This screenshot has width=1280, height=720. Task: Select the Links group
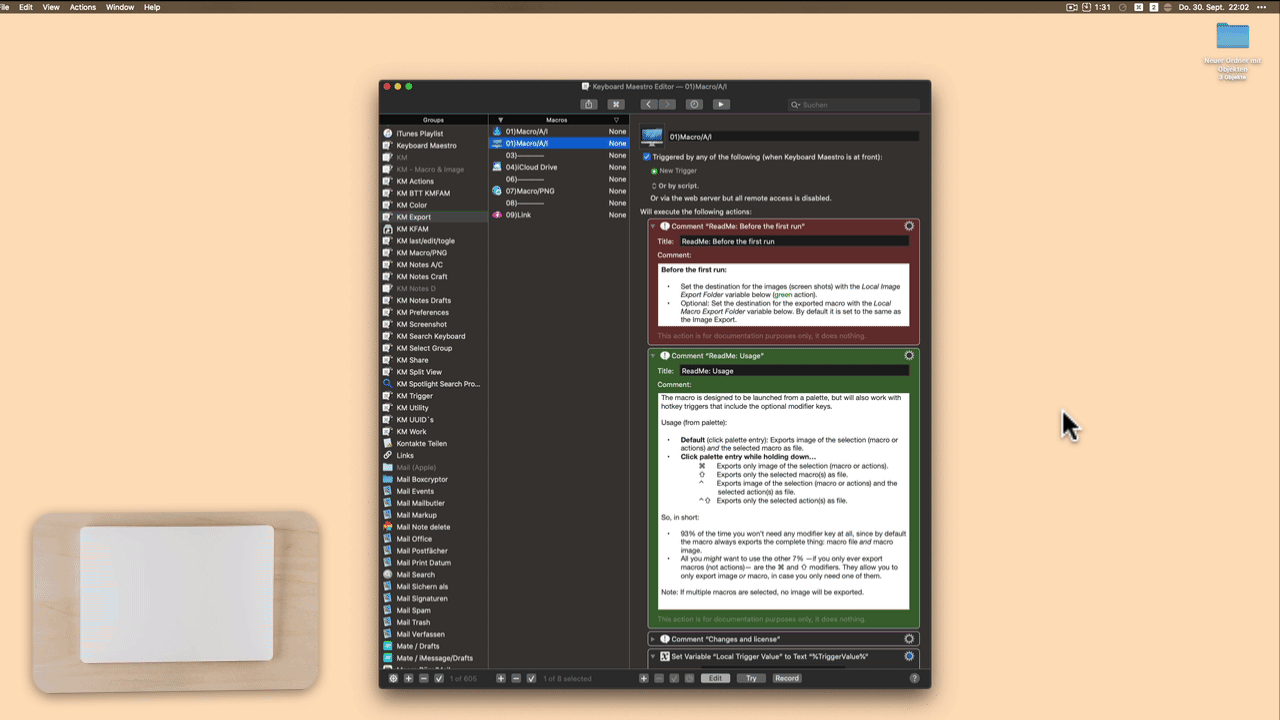pos(433,455)
